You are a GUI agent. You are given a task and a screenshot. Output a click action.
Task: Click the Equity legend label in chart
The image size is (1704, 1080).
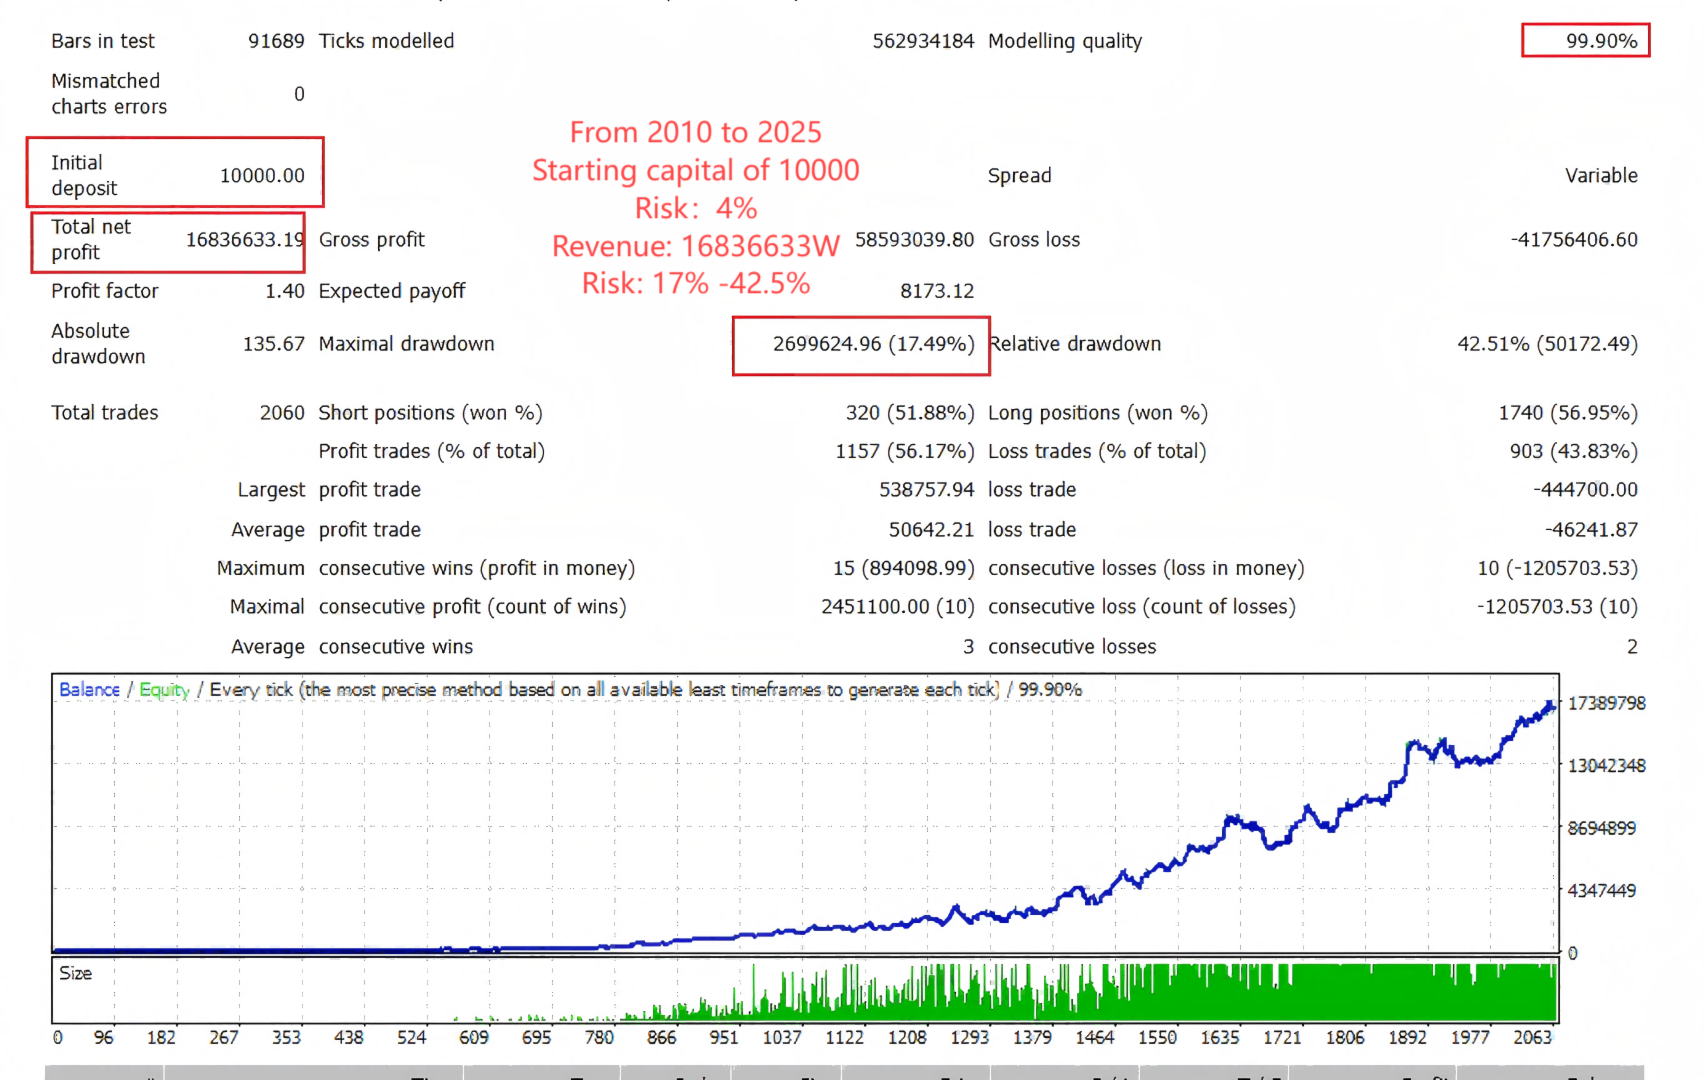164,690
